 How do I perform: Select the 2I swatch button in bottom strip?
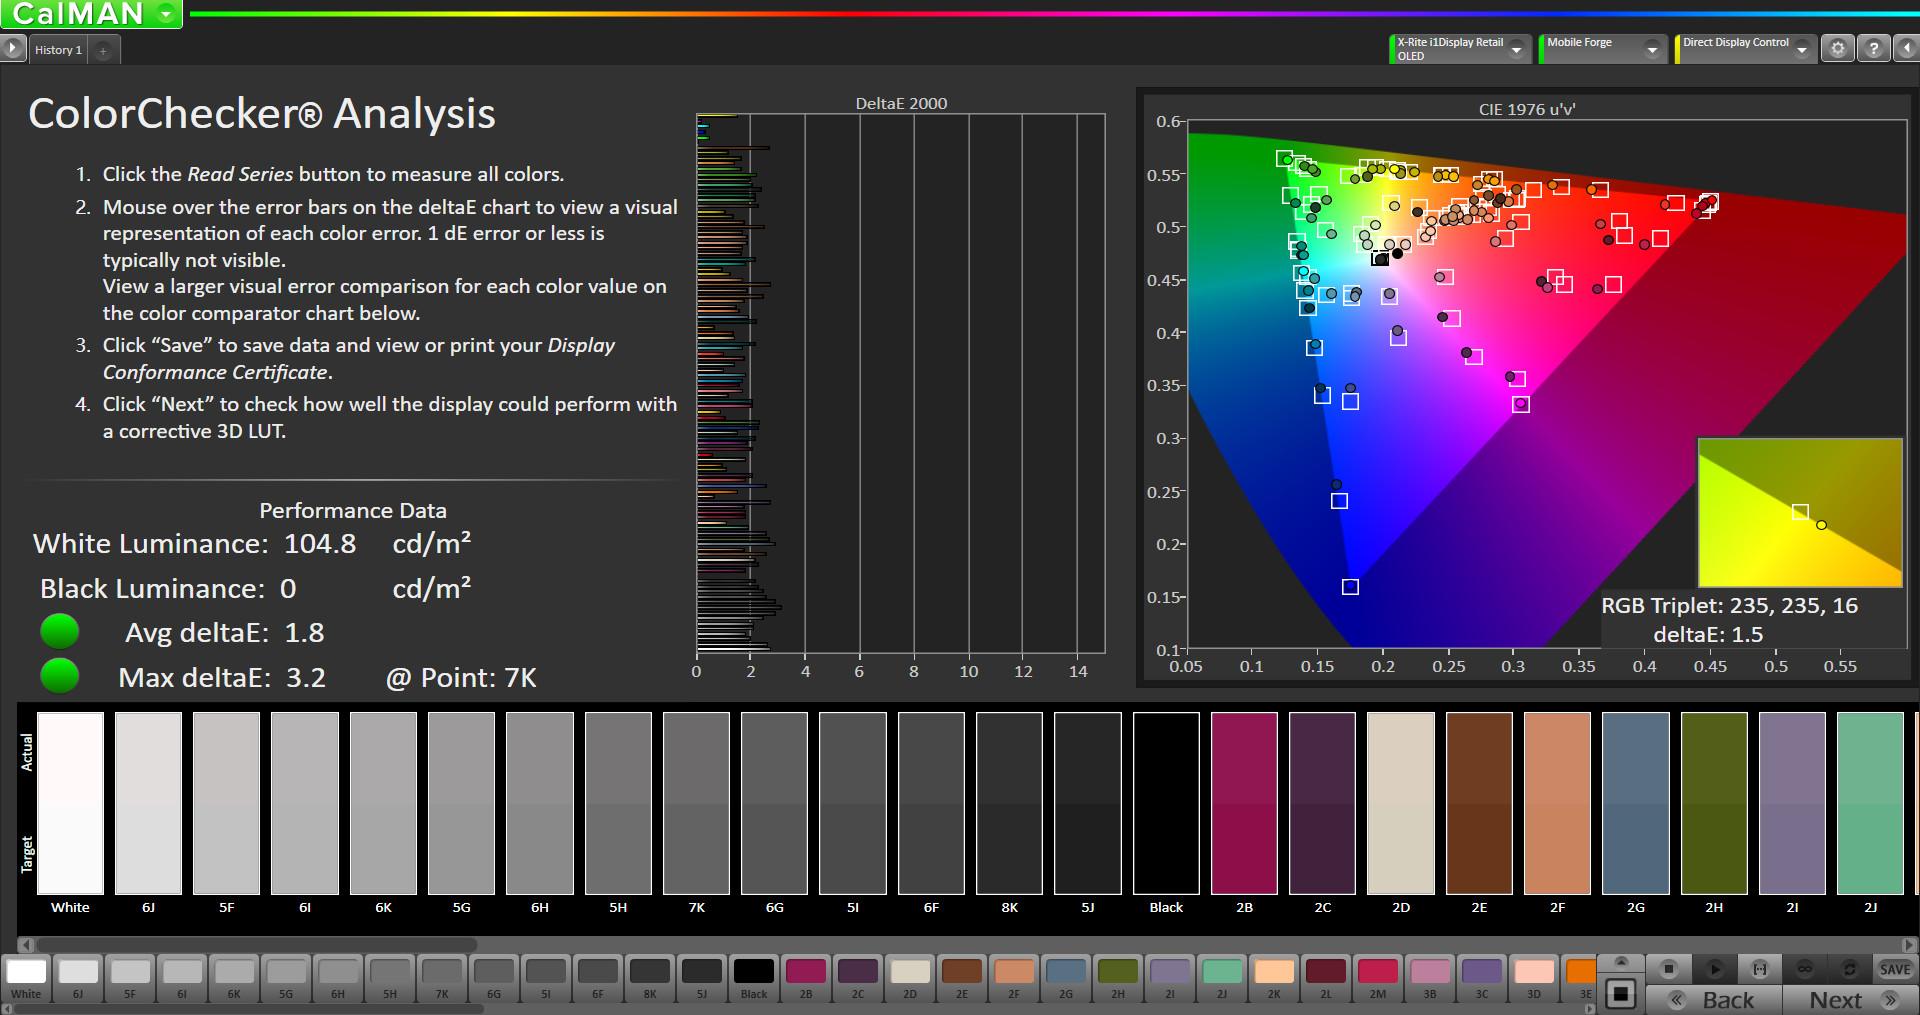tap(1170, 979)
